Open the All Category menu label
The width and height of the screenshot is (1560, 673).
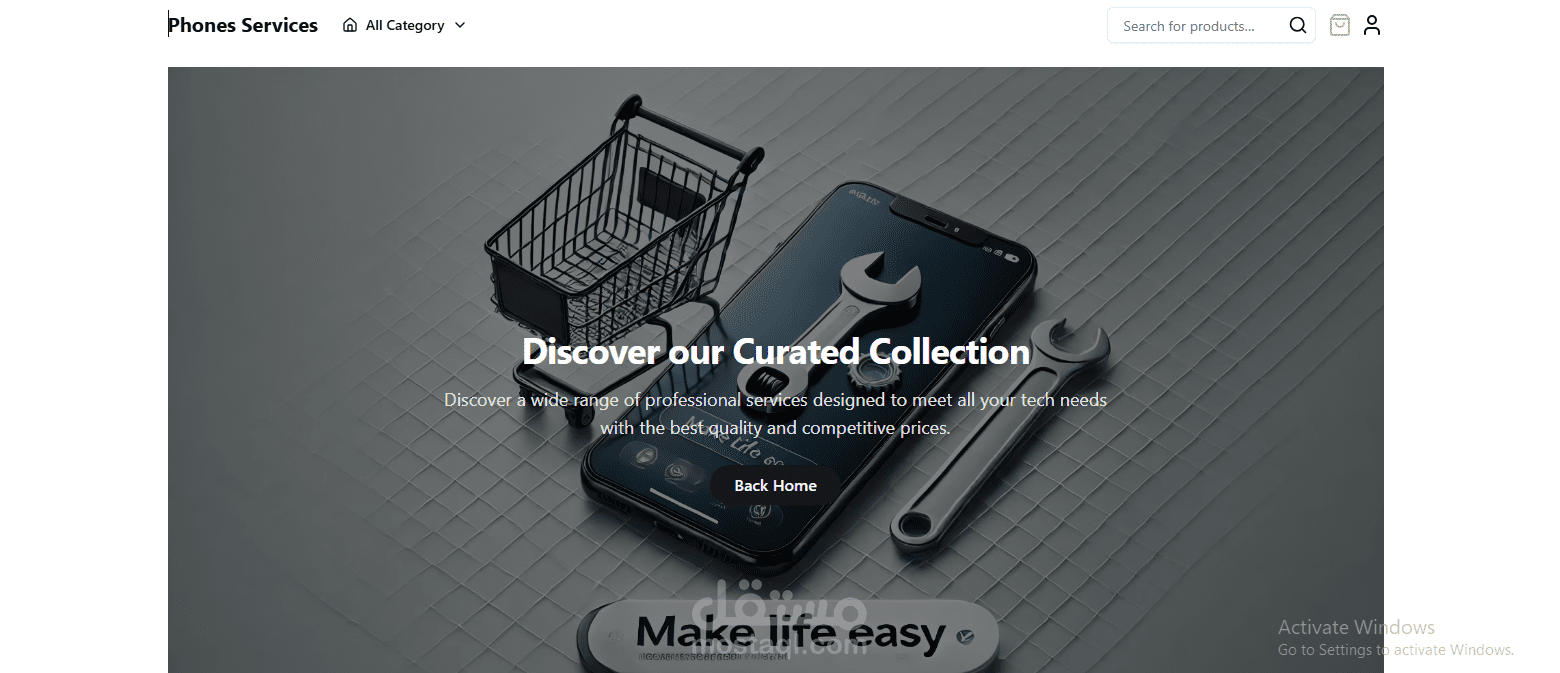(x=405, y=25)
